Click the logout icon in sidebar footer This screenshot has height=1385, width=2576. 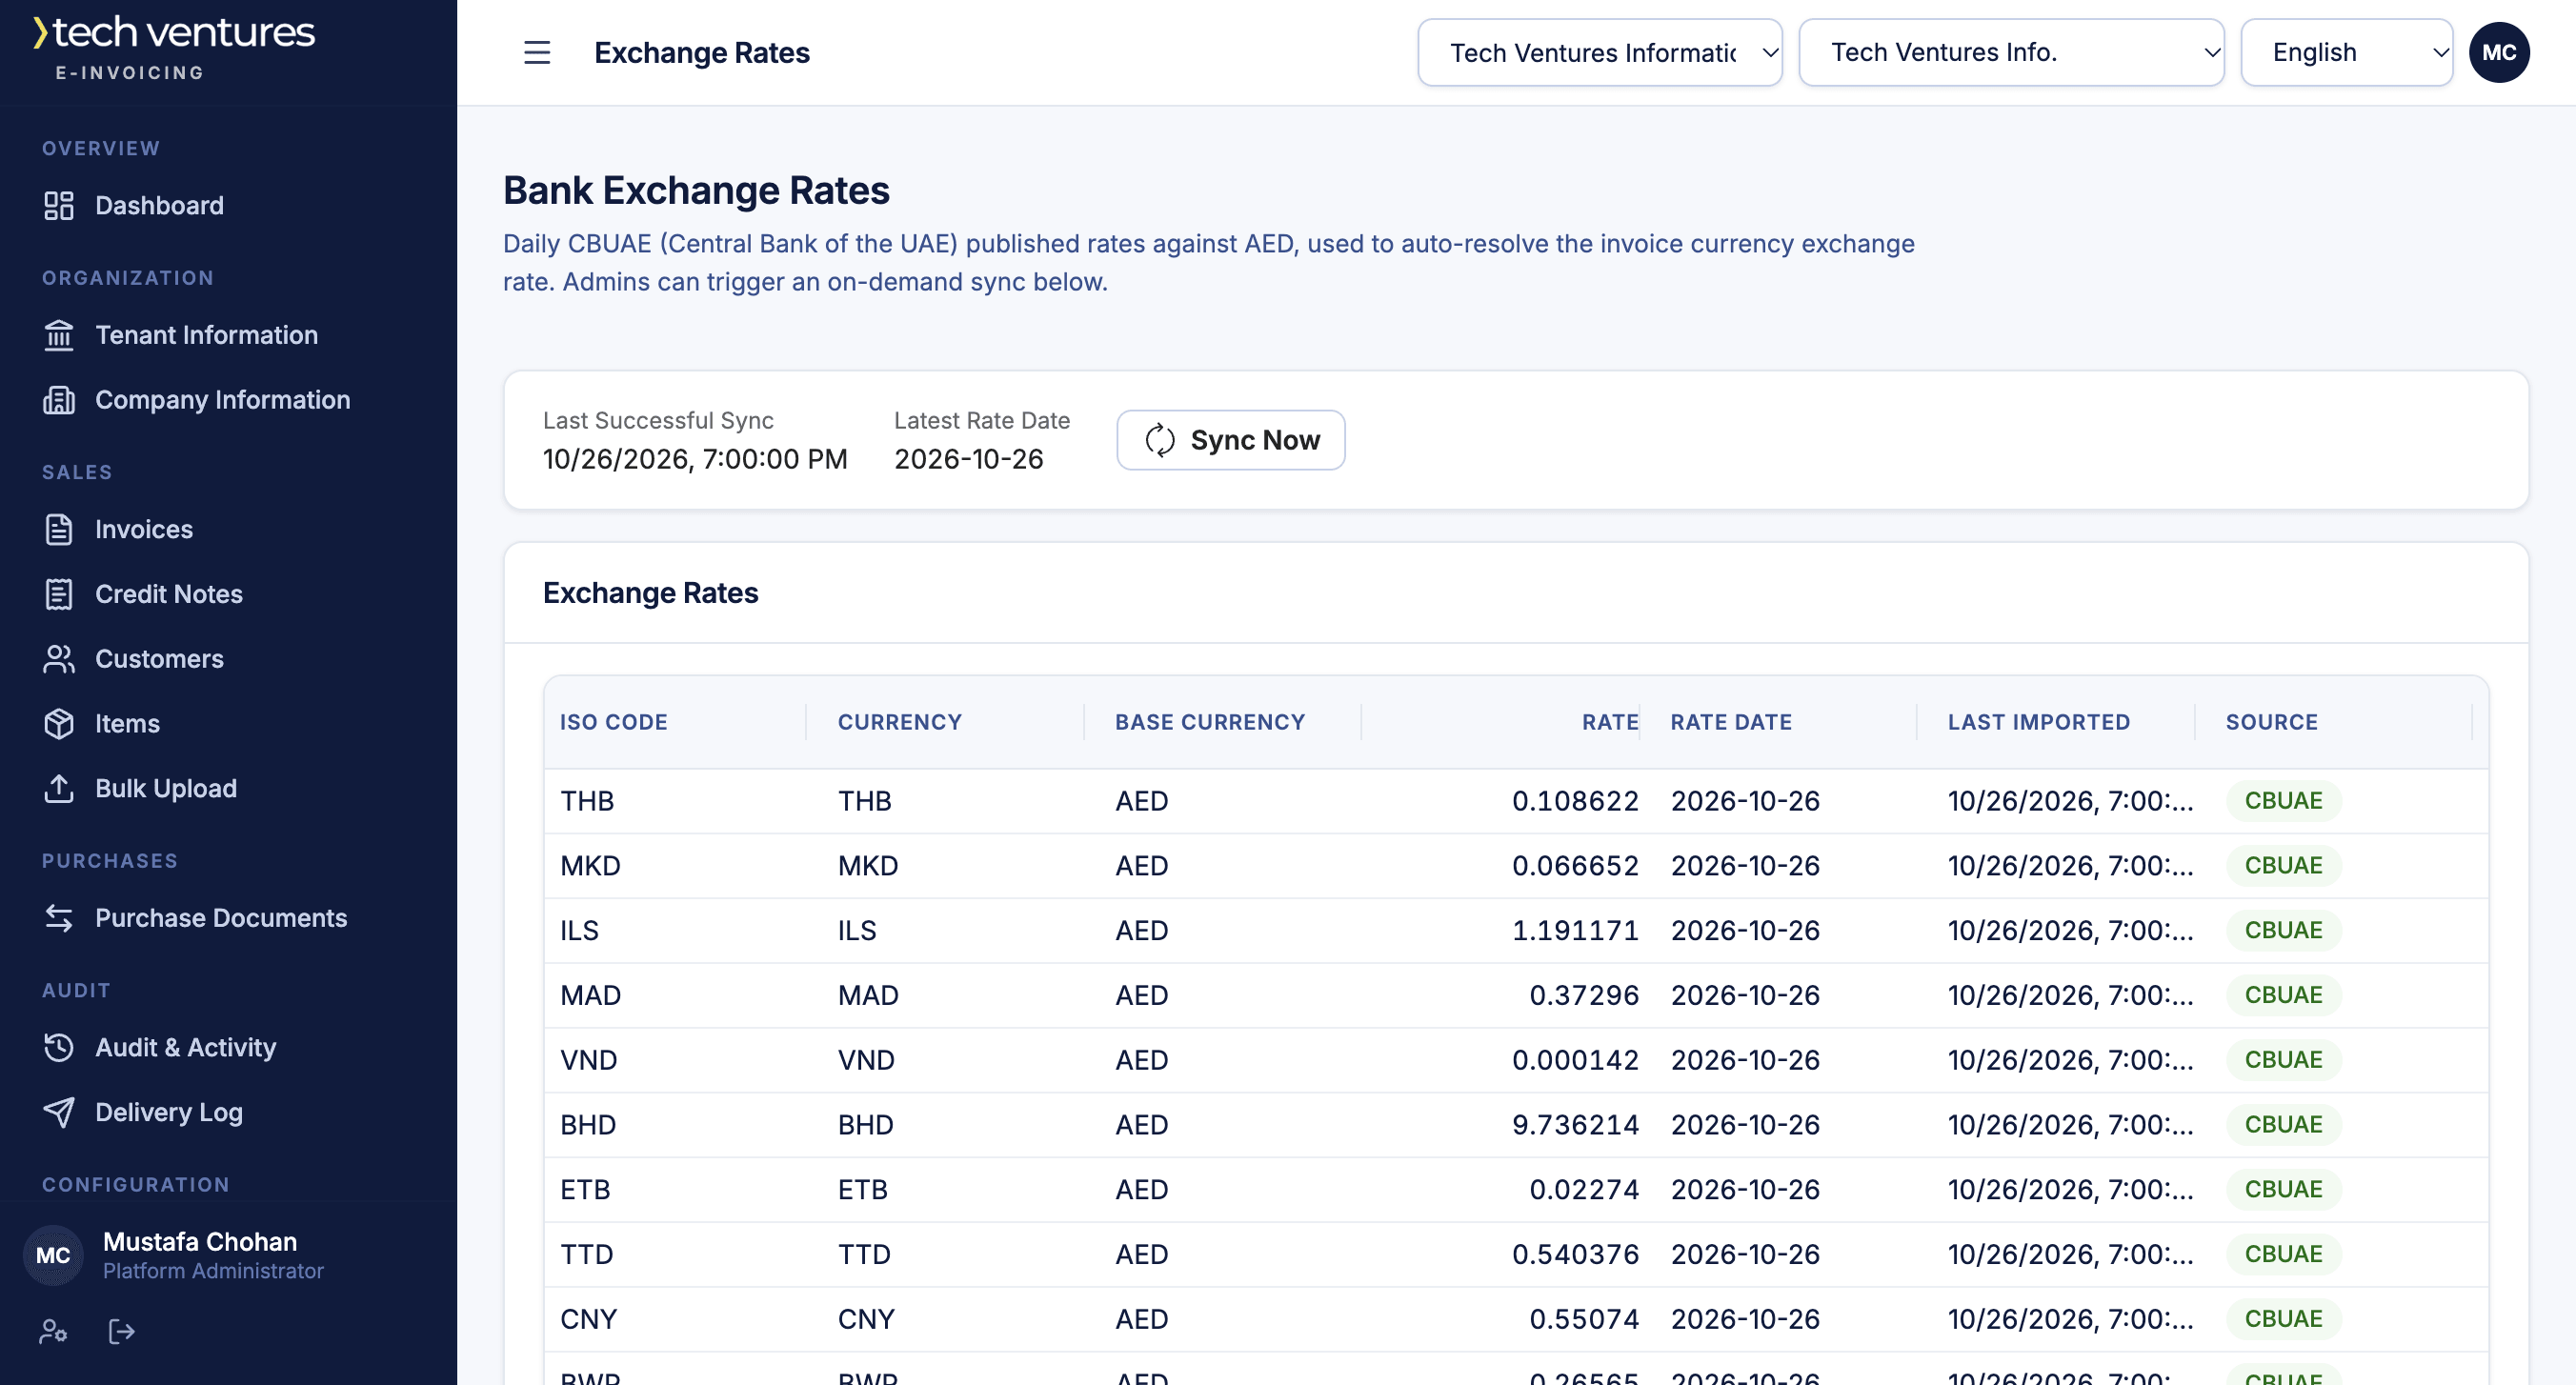[121, 1332]
